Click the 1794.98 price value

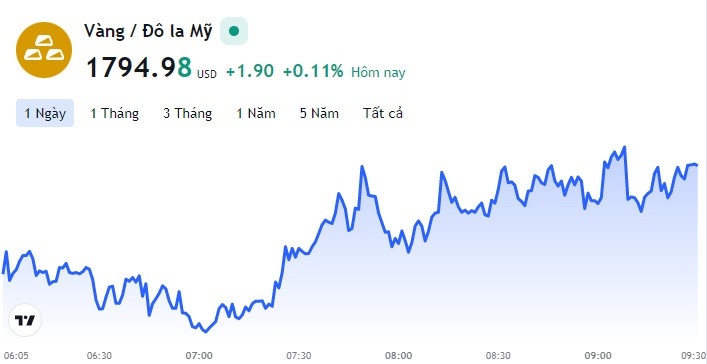tap(139, 67)
